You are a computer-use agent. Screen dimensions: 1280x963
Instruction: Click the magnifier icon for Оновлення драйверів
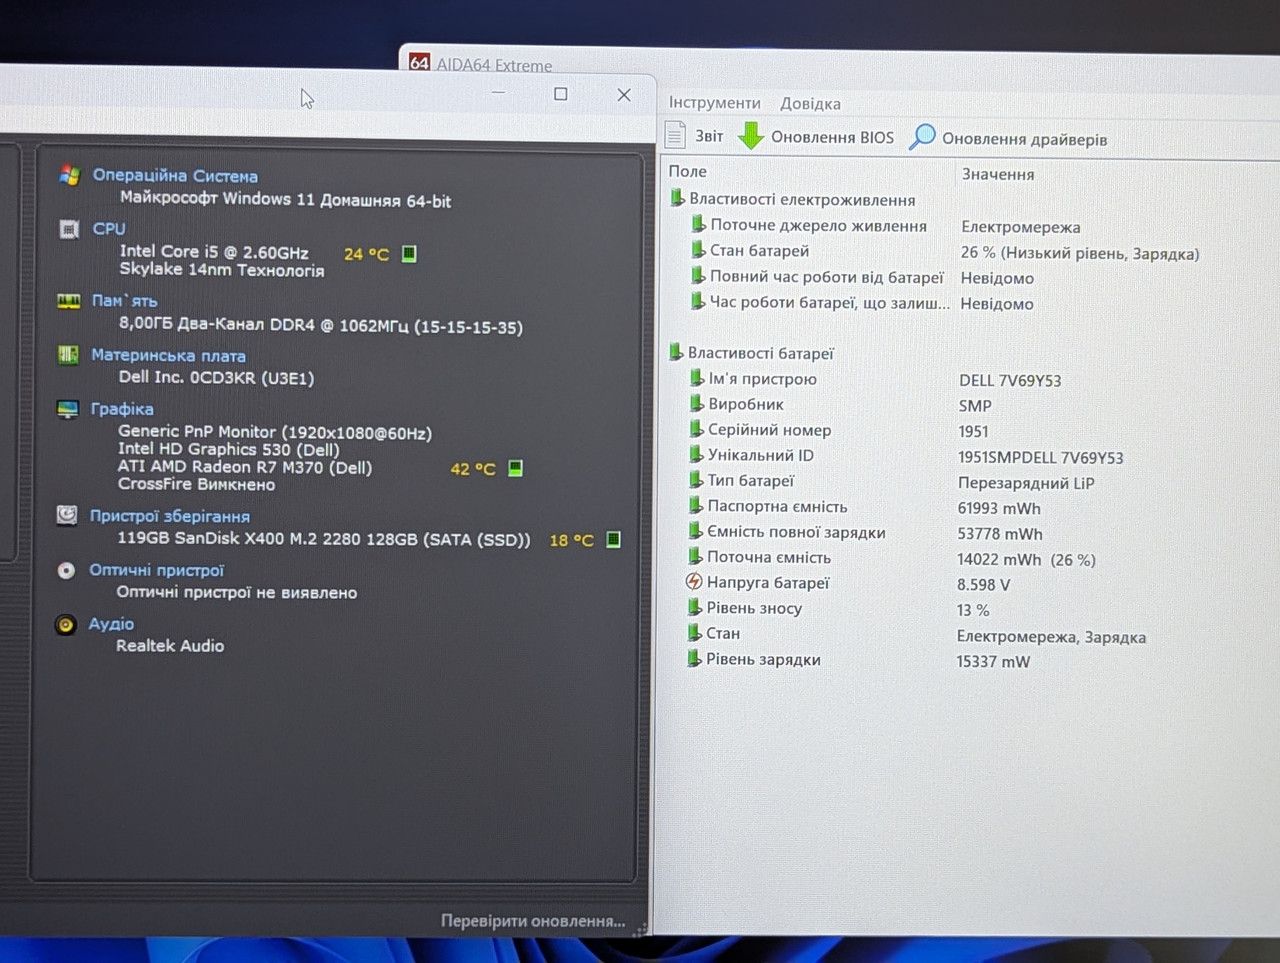(x=922, y=137)
